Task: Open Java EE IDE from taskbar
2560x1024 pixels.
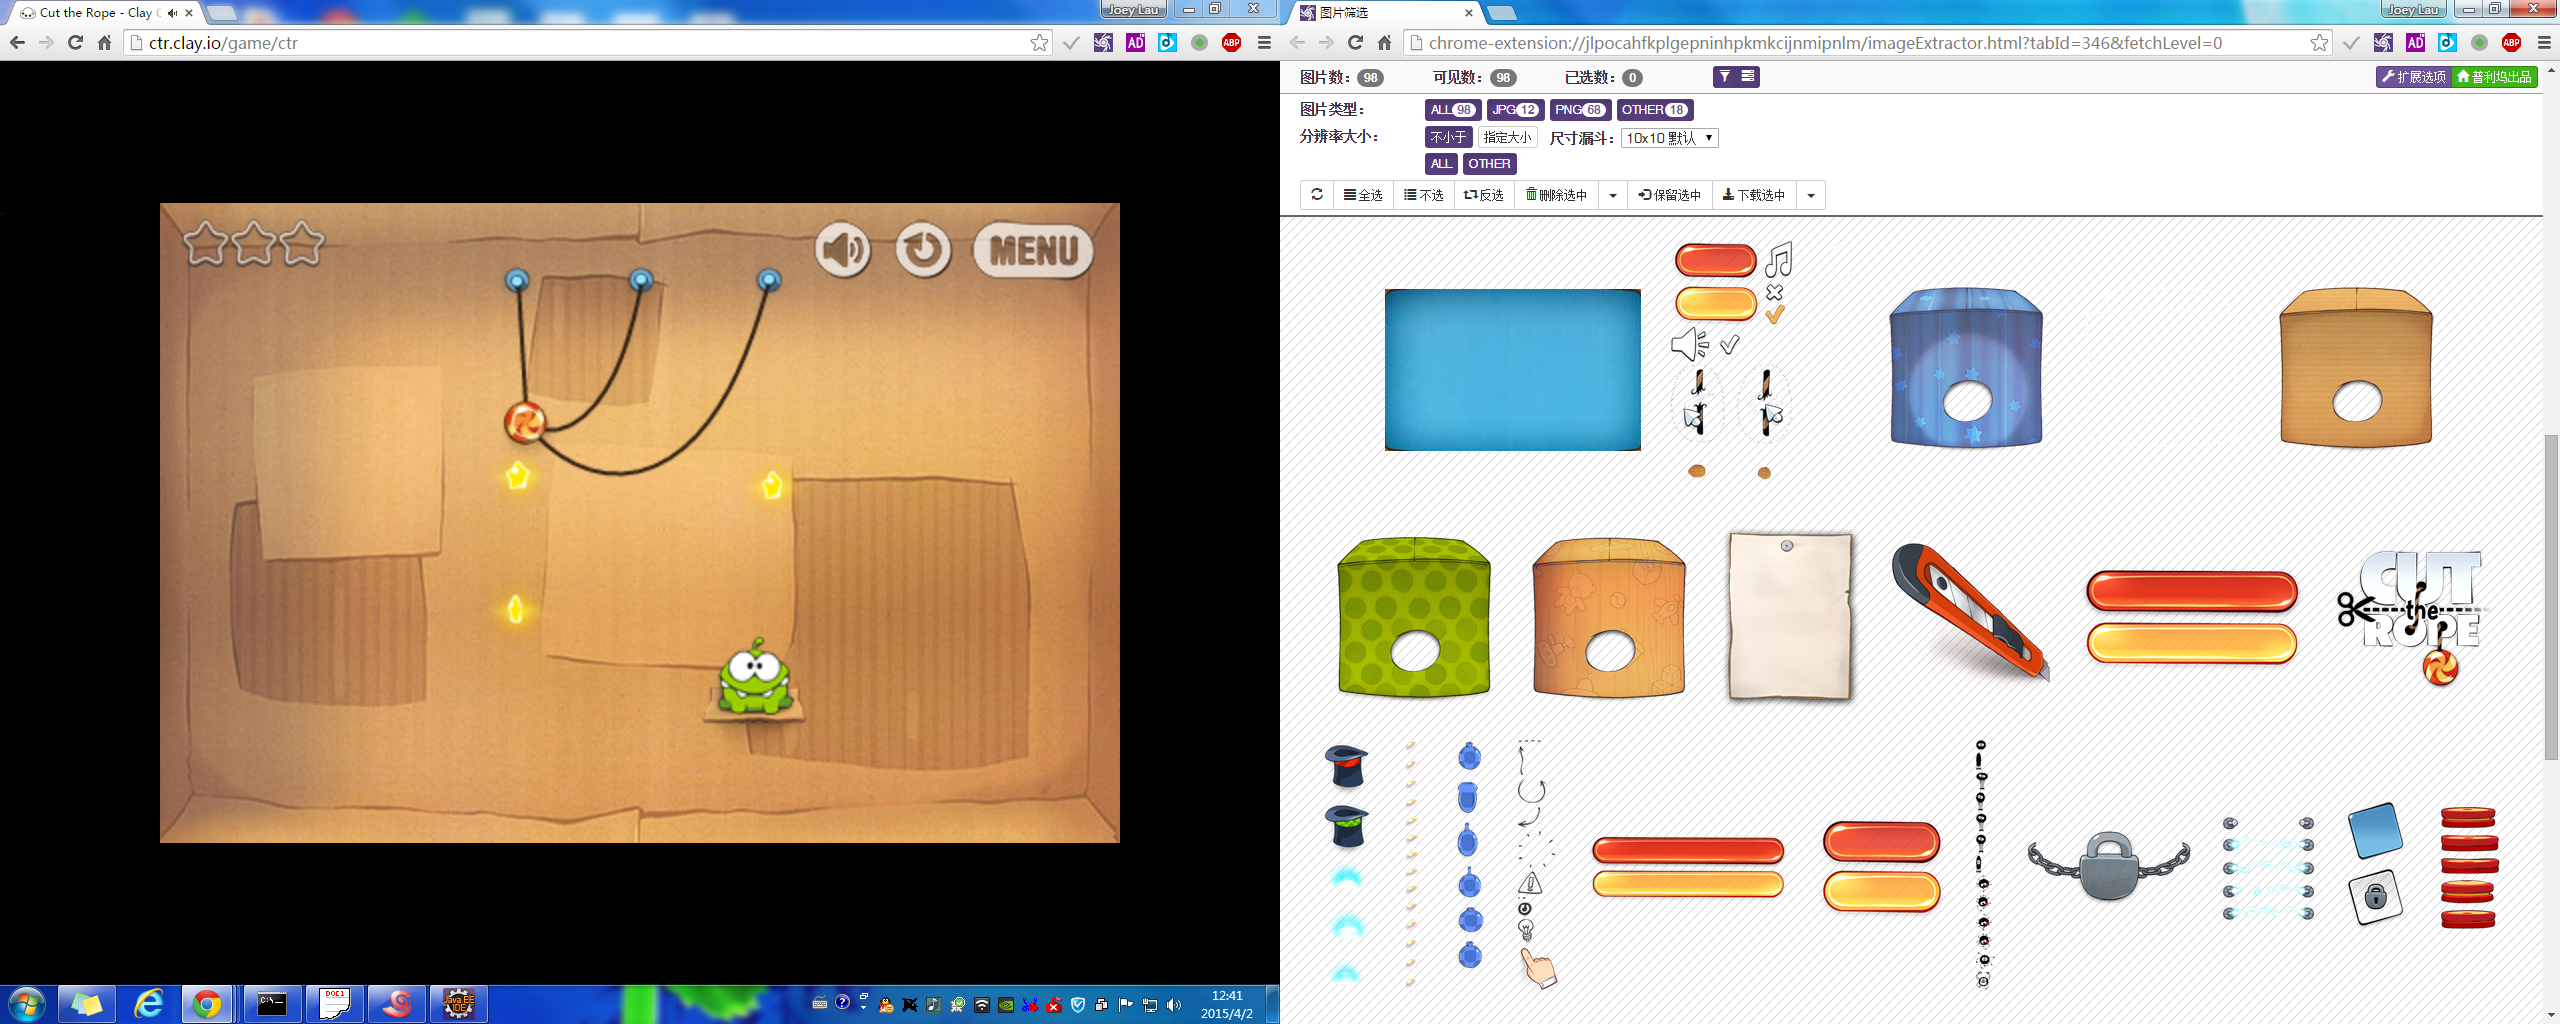Action: pos(459,1004)
